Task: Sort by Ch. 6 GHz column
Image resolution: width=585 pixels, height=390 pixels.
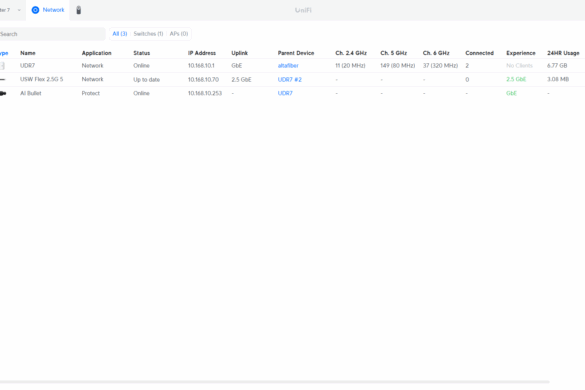Action: [x=436, y=53]
